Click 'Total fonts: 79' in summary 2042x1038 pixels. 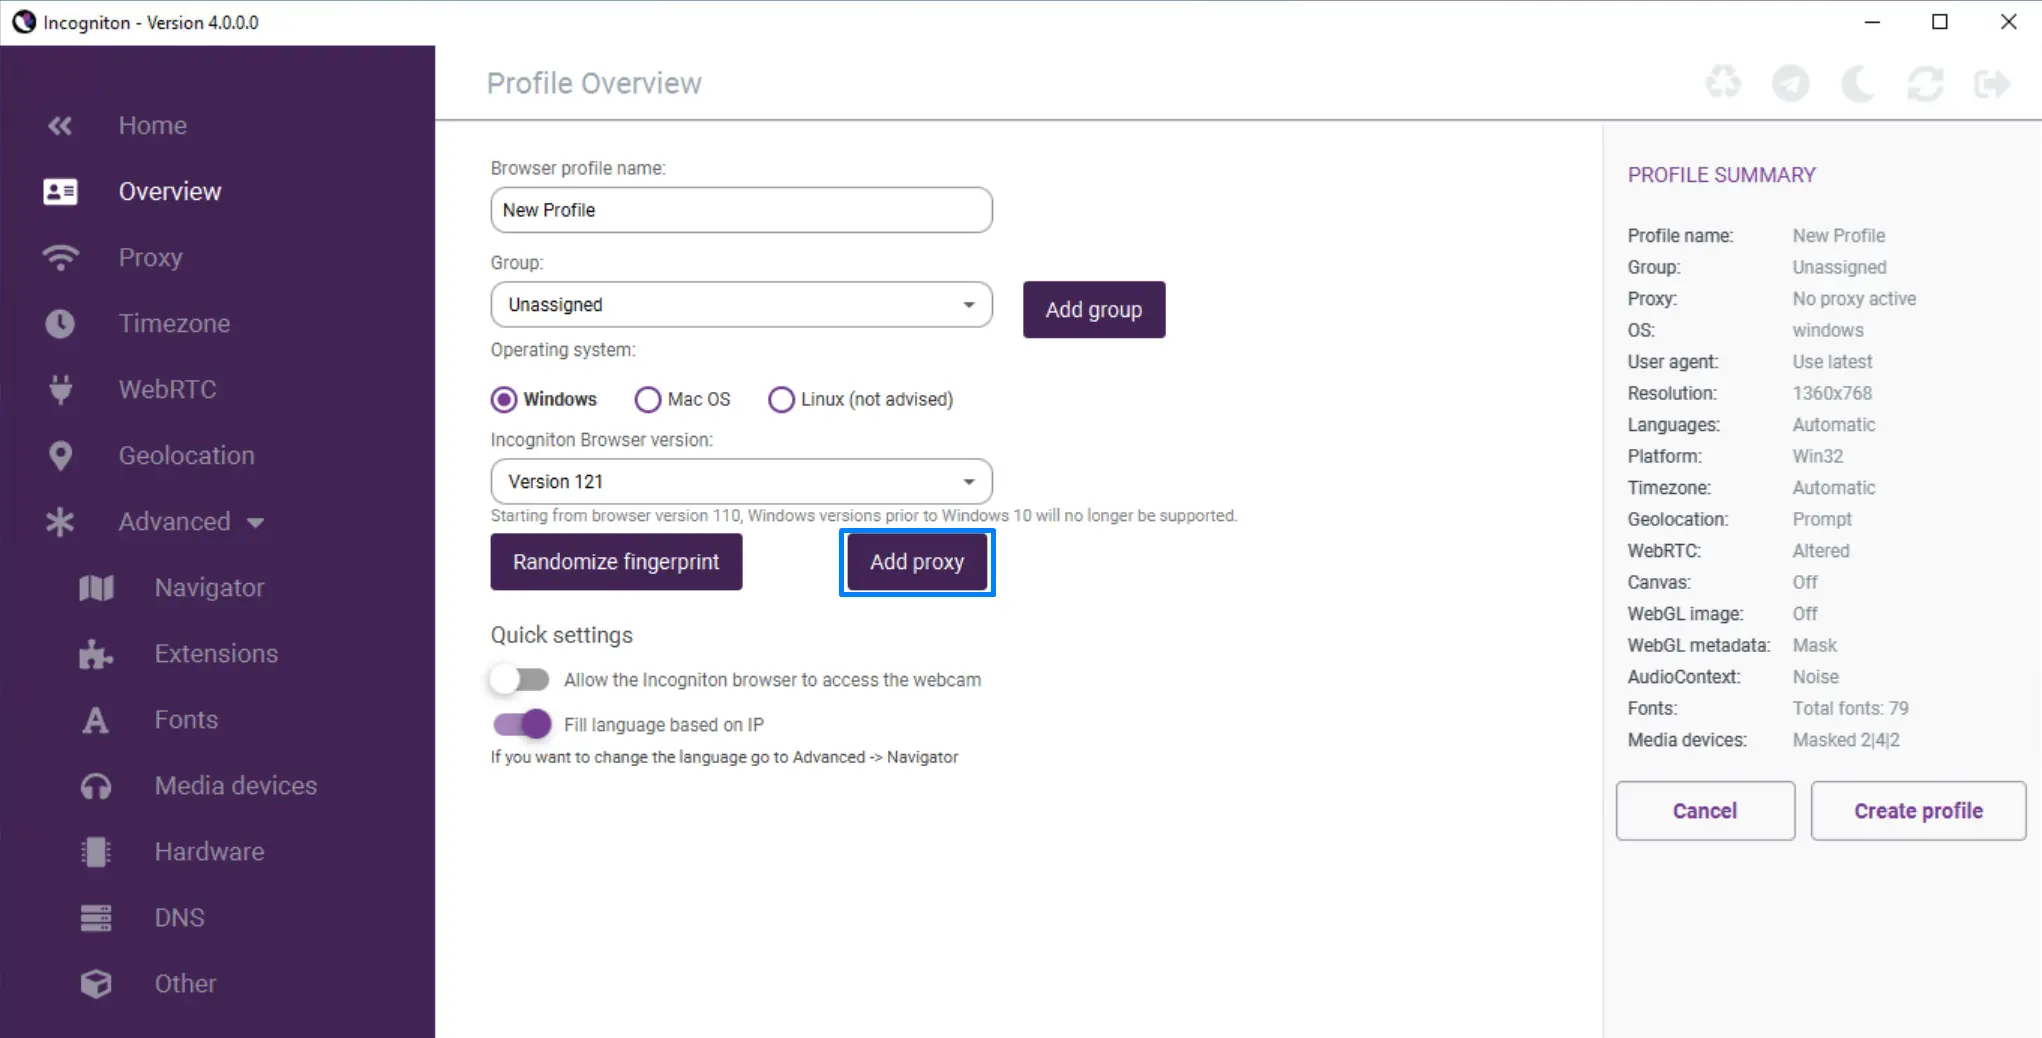pyautogui.click(x=1850, y=709)
